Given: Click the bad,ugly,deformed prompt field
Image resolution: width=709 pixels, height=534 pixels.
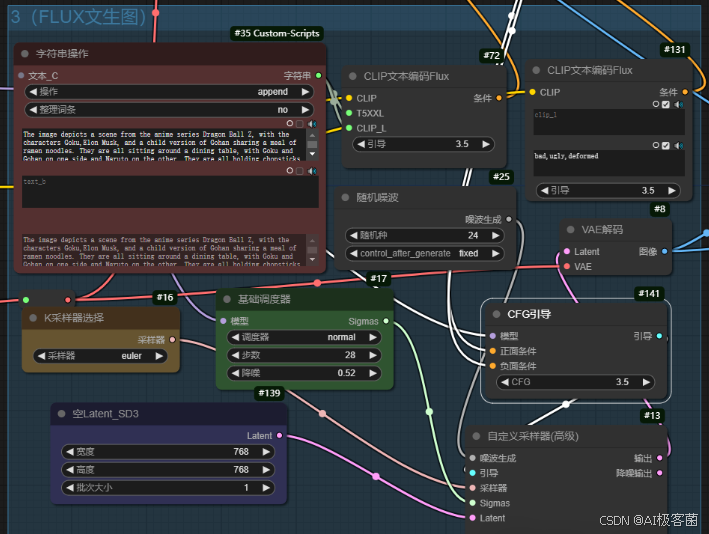Looking at the screenshot, I should [609, 163].
